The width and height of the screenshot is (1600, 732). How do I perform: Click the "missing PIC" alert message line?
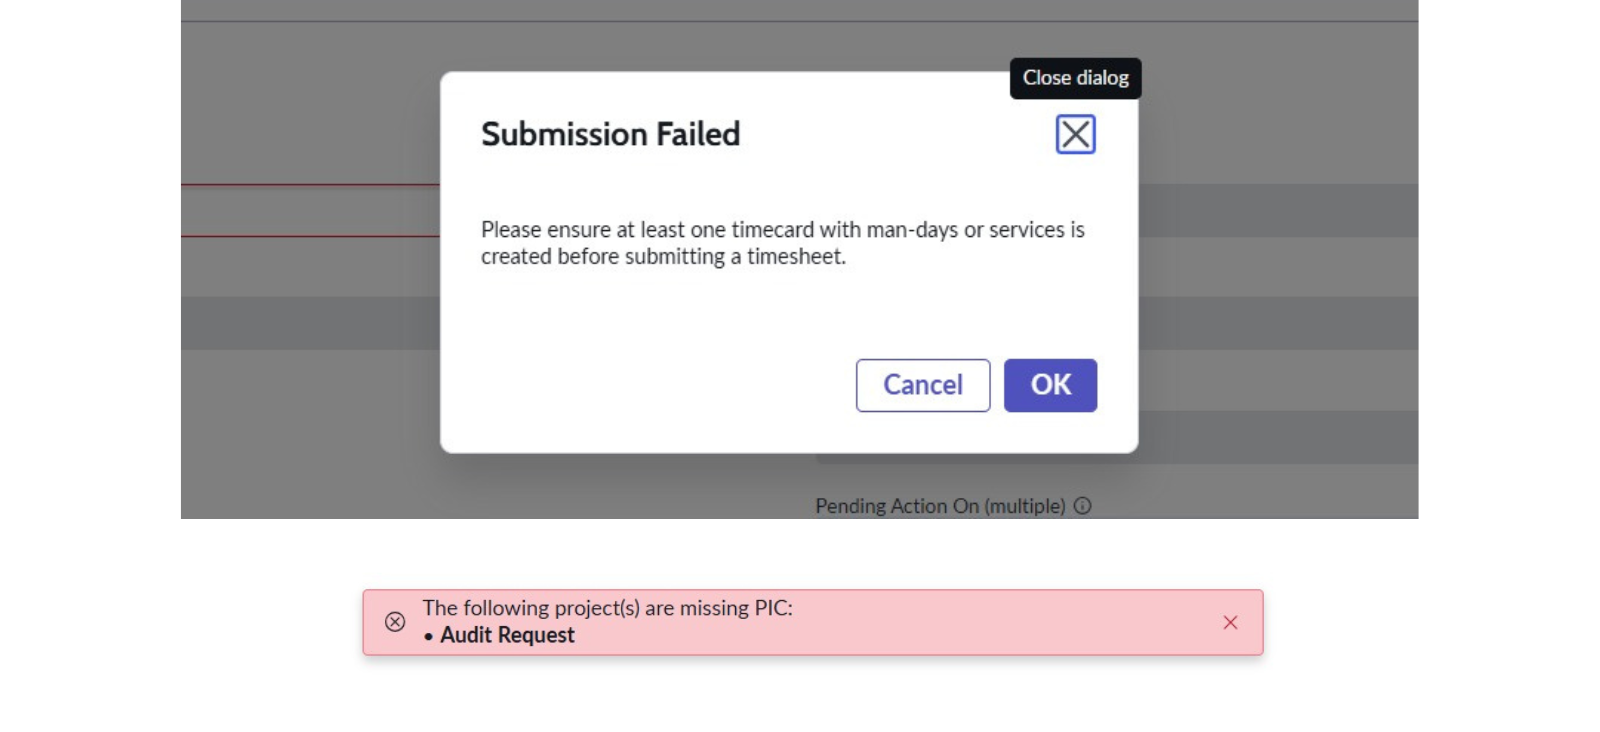tap(607, 608)
